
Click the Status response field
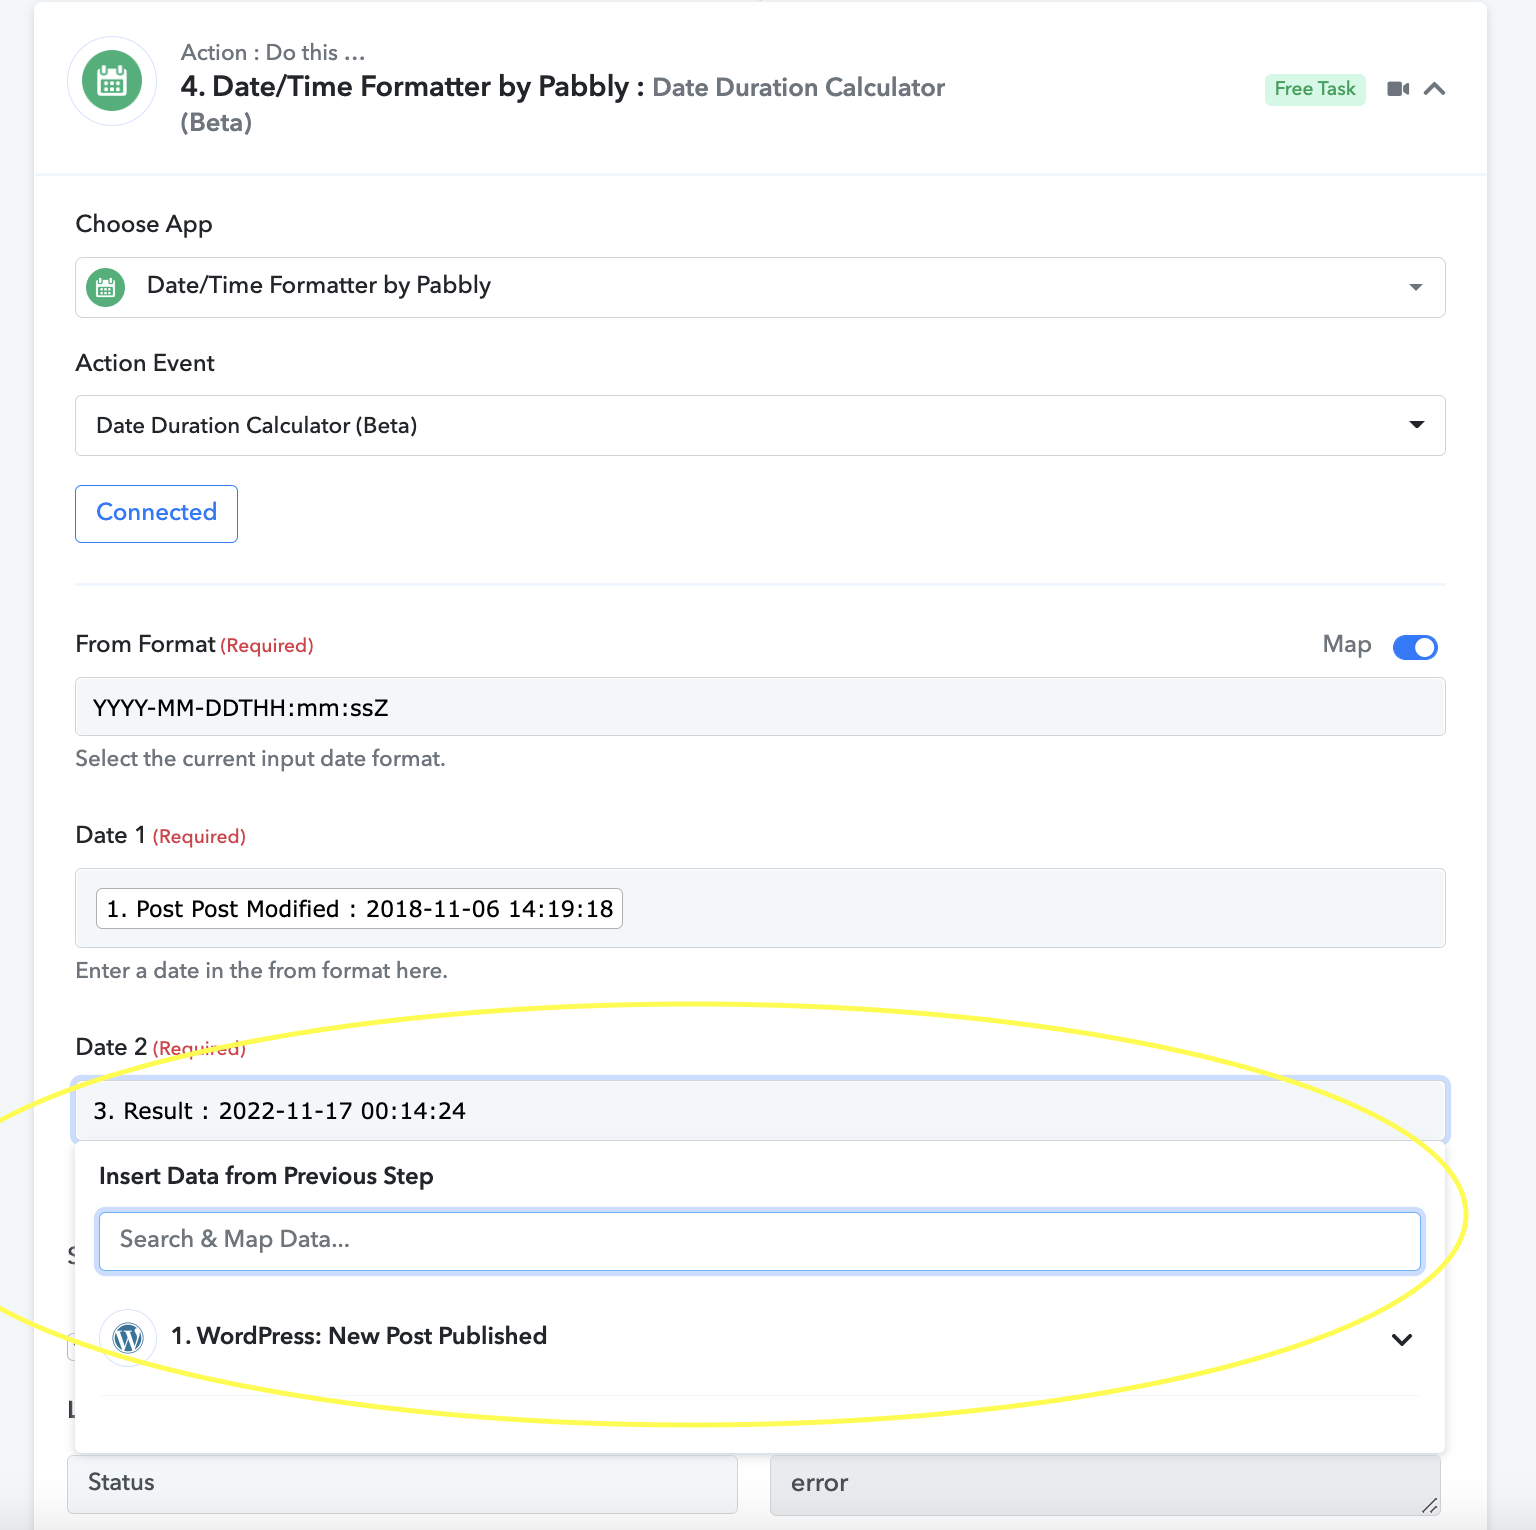tap(402, 1483)
